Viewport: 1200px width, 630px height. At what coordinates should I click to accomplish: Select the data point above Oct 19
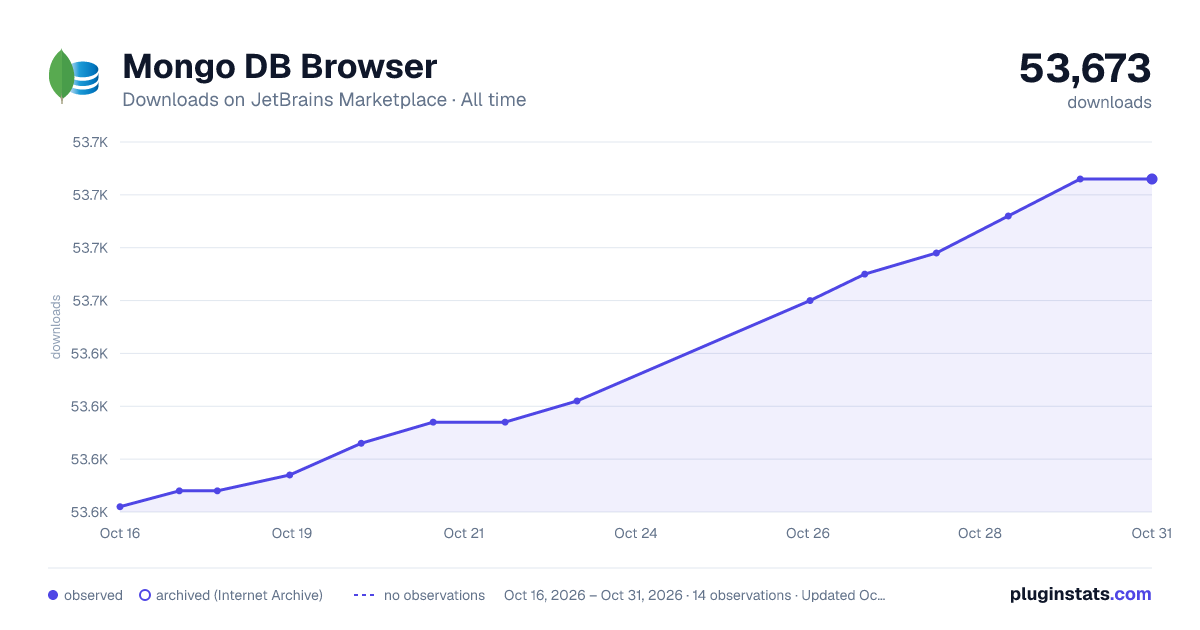click(290, 475)
